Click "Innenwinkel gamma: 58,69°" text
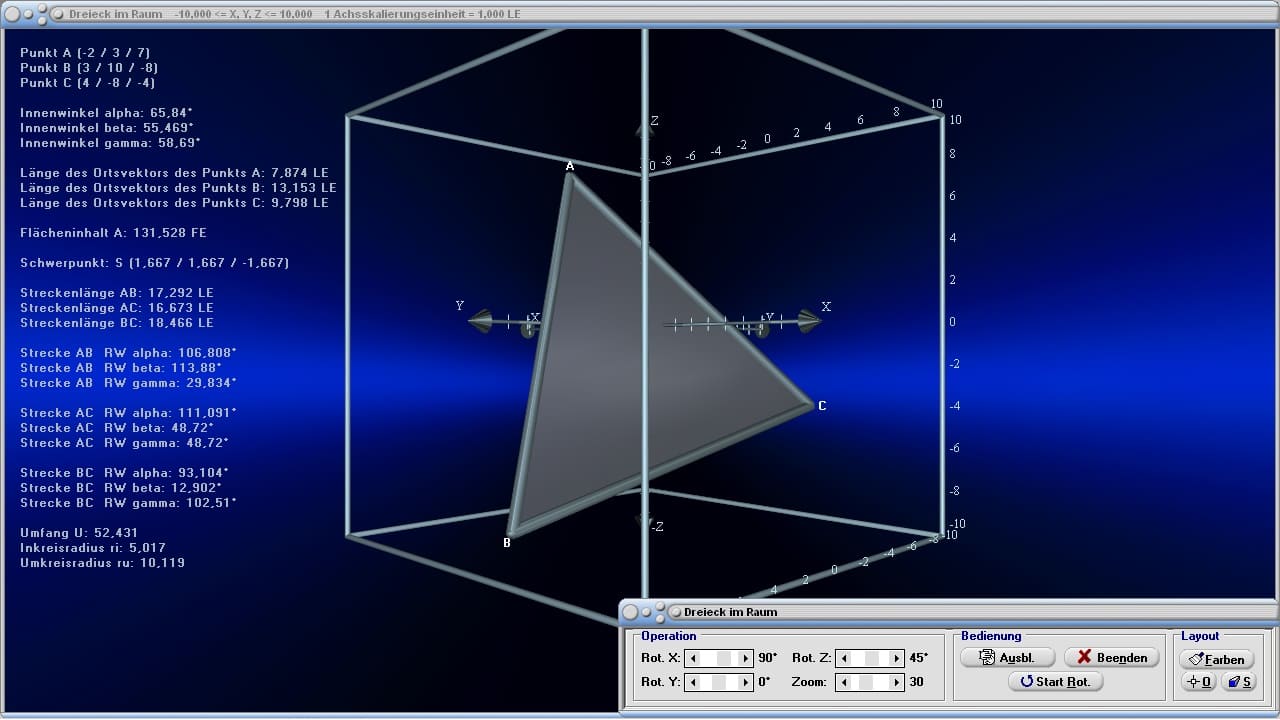Image resolution: width=1280 pixels, height=720 pixels. (110, 142)
